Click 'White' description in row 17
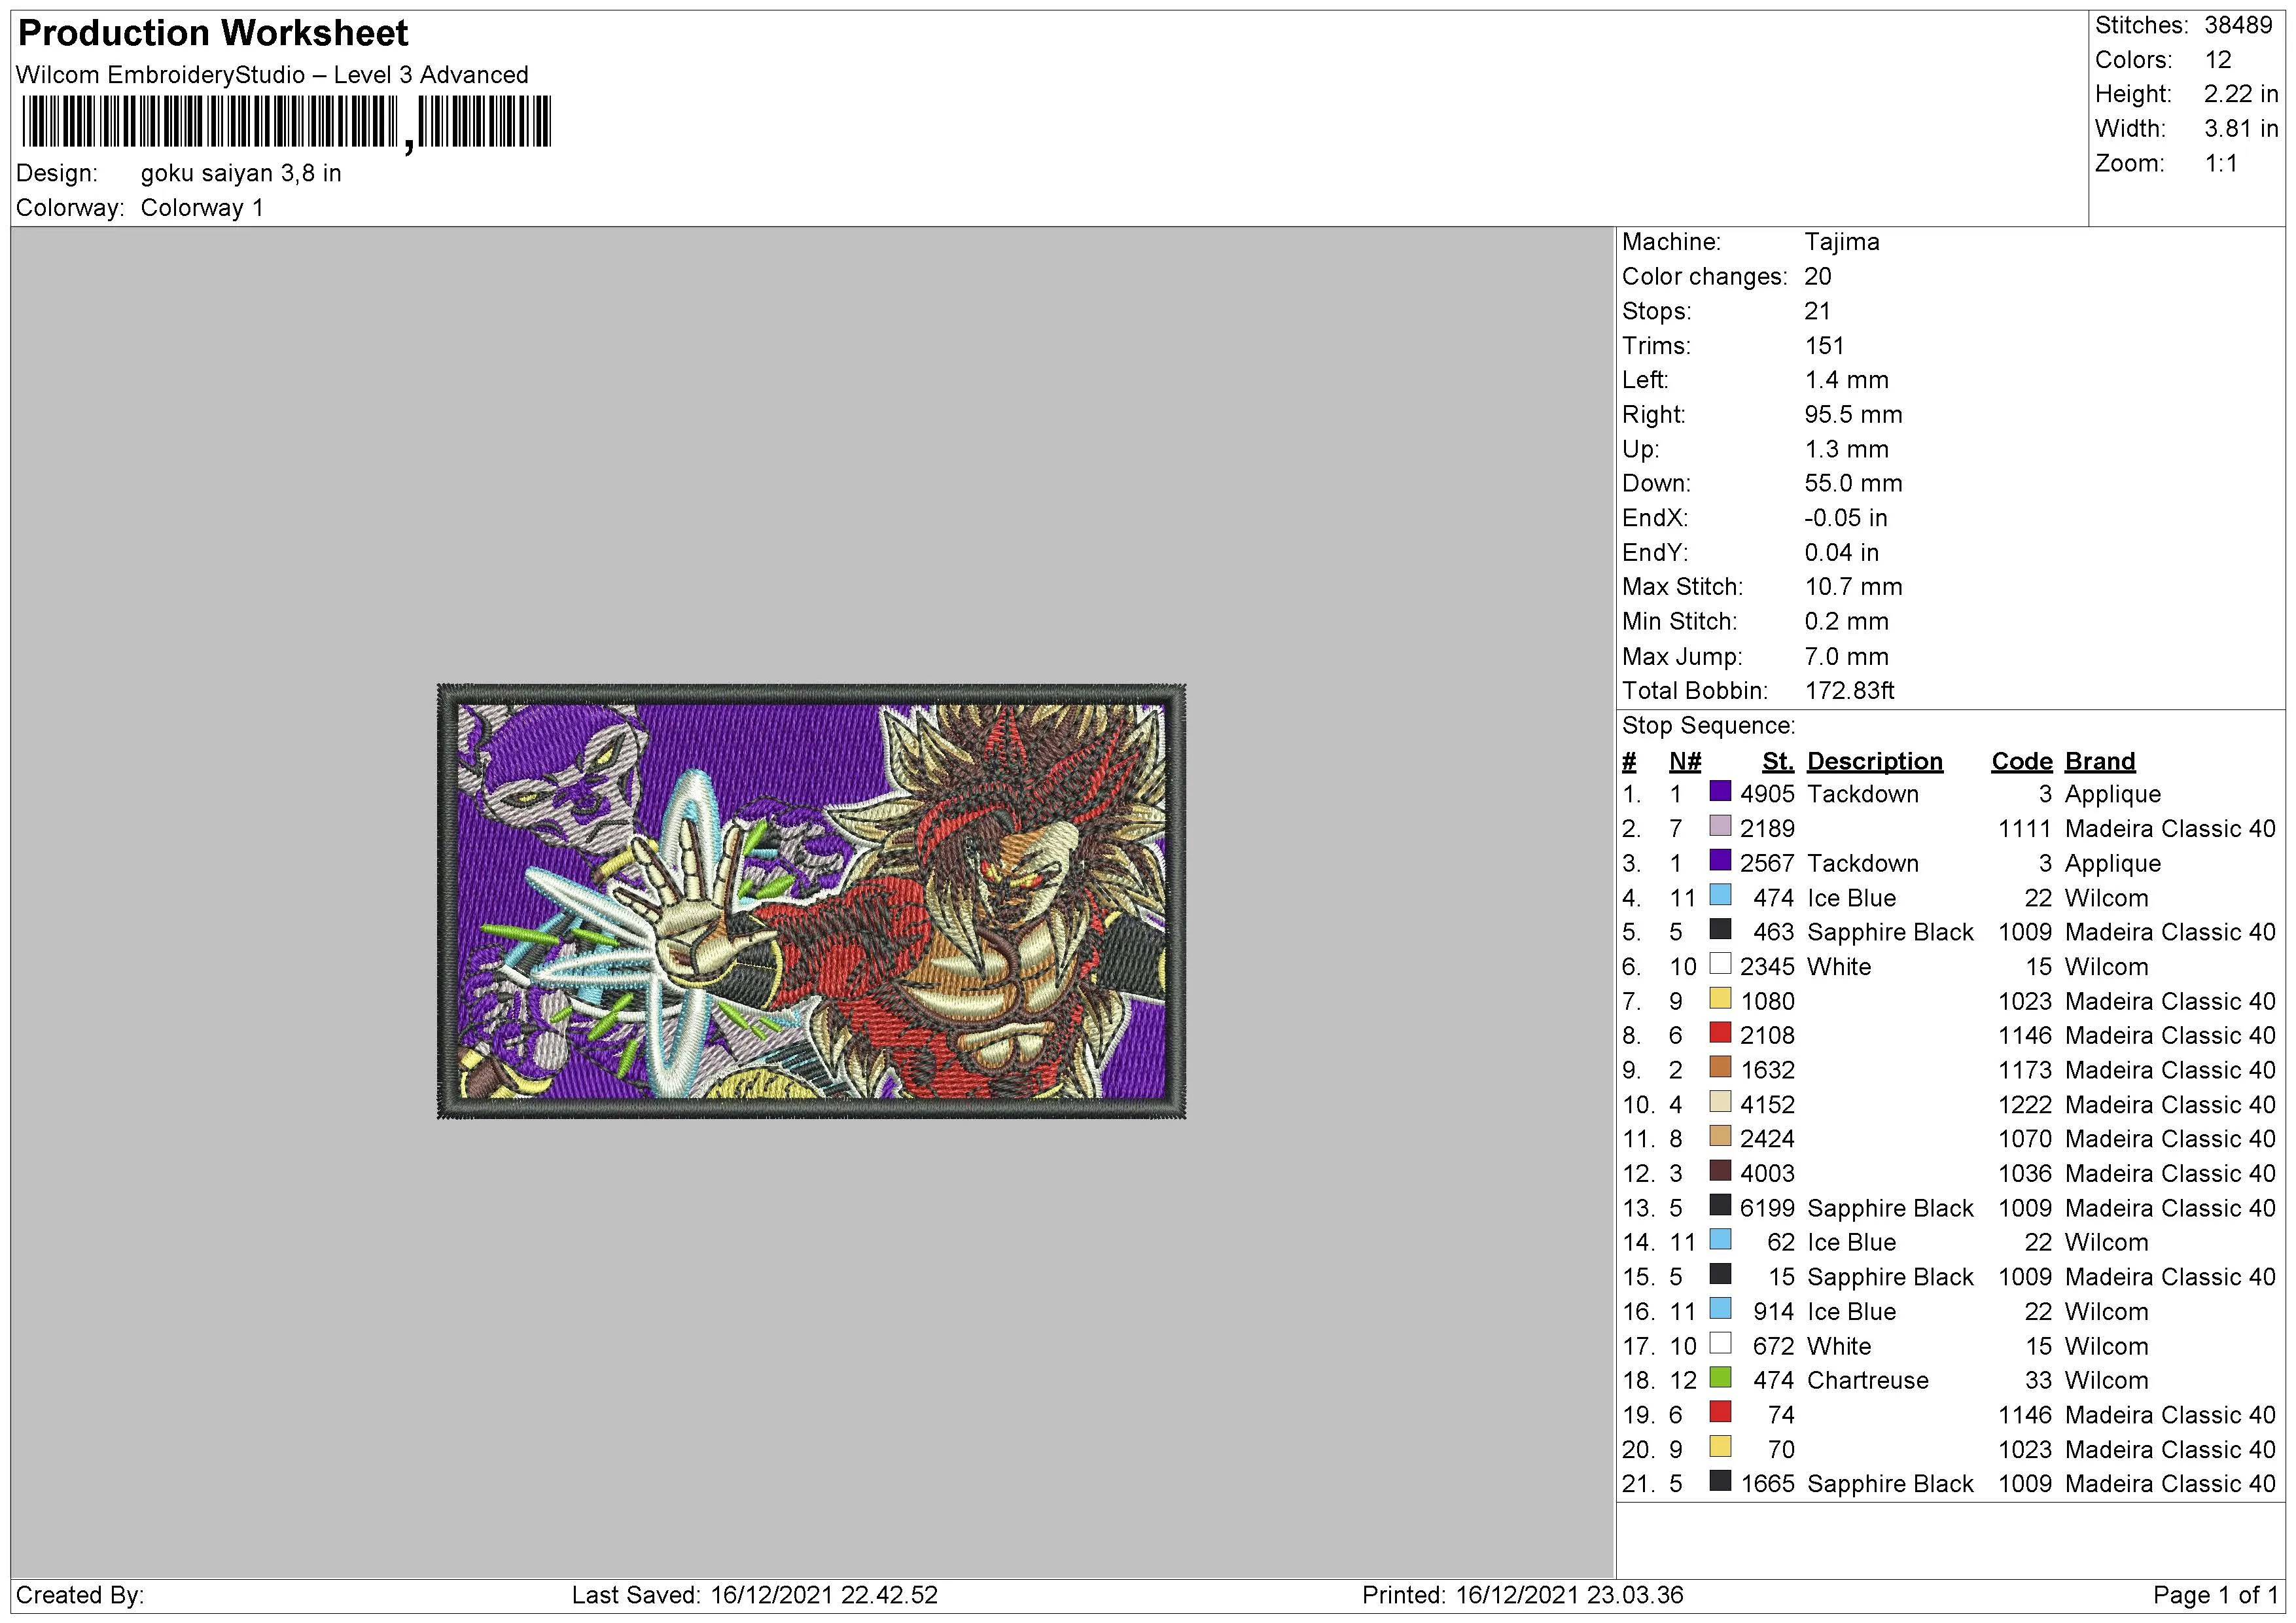 pos(1839,1347)
